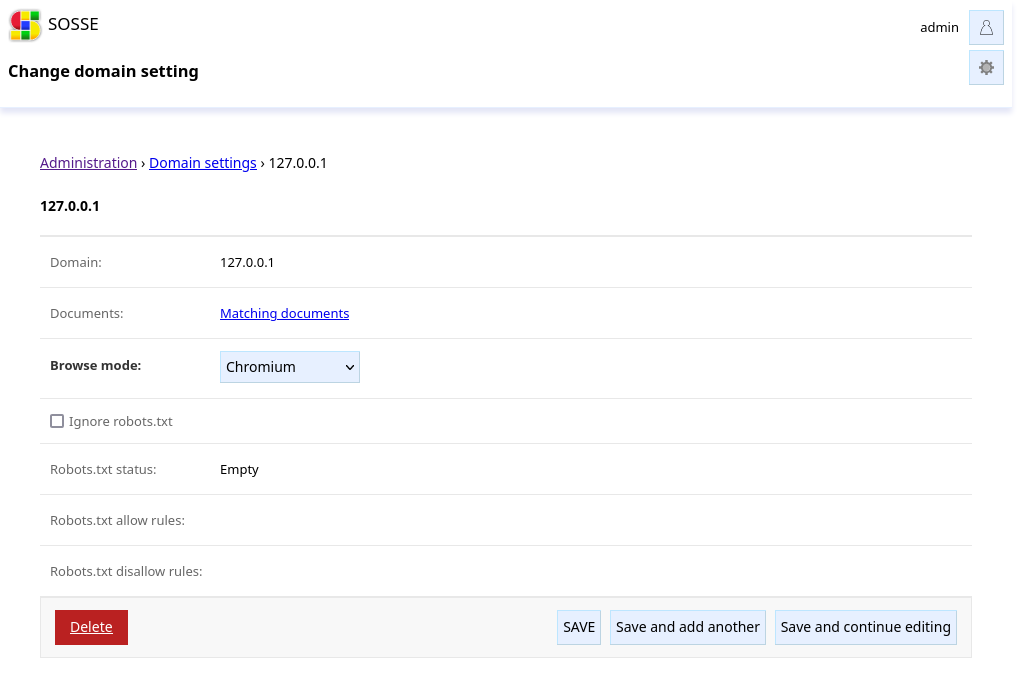Click the Change domain setting heading

coord(103,71)
